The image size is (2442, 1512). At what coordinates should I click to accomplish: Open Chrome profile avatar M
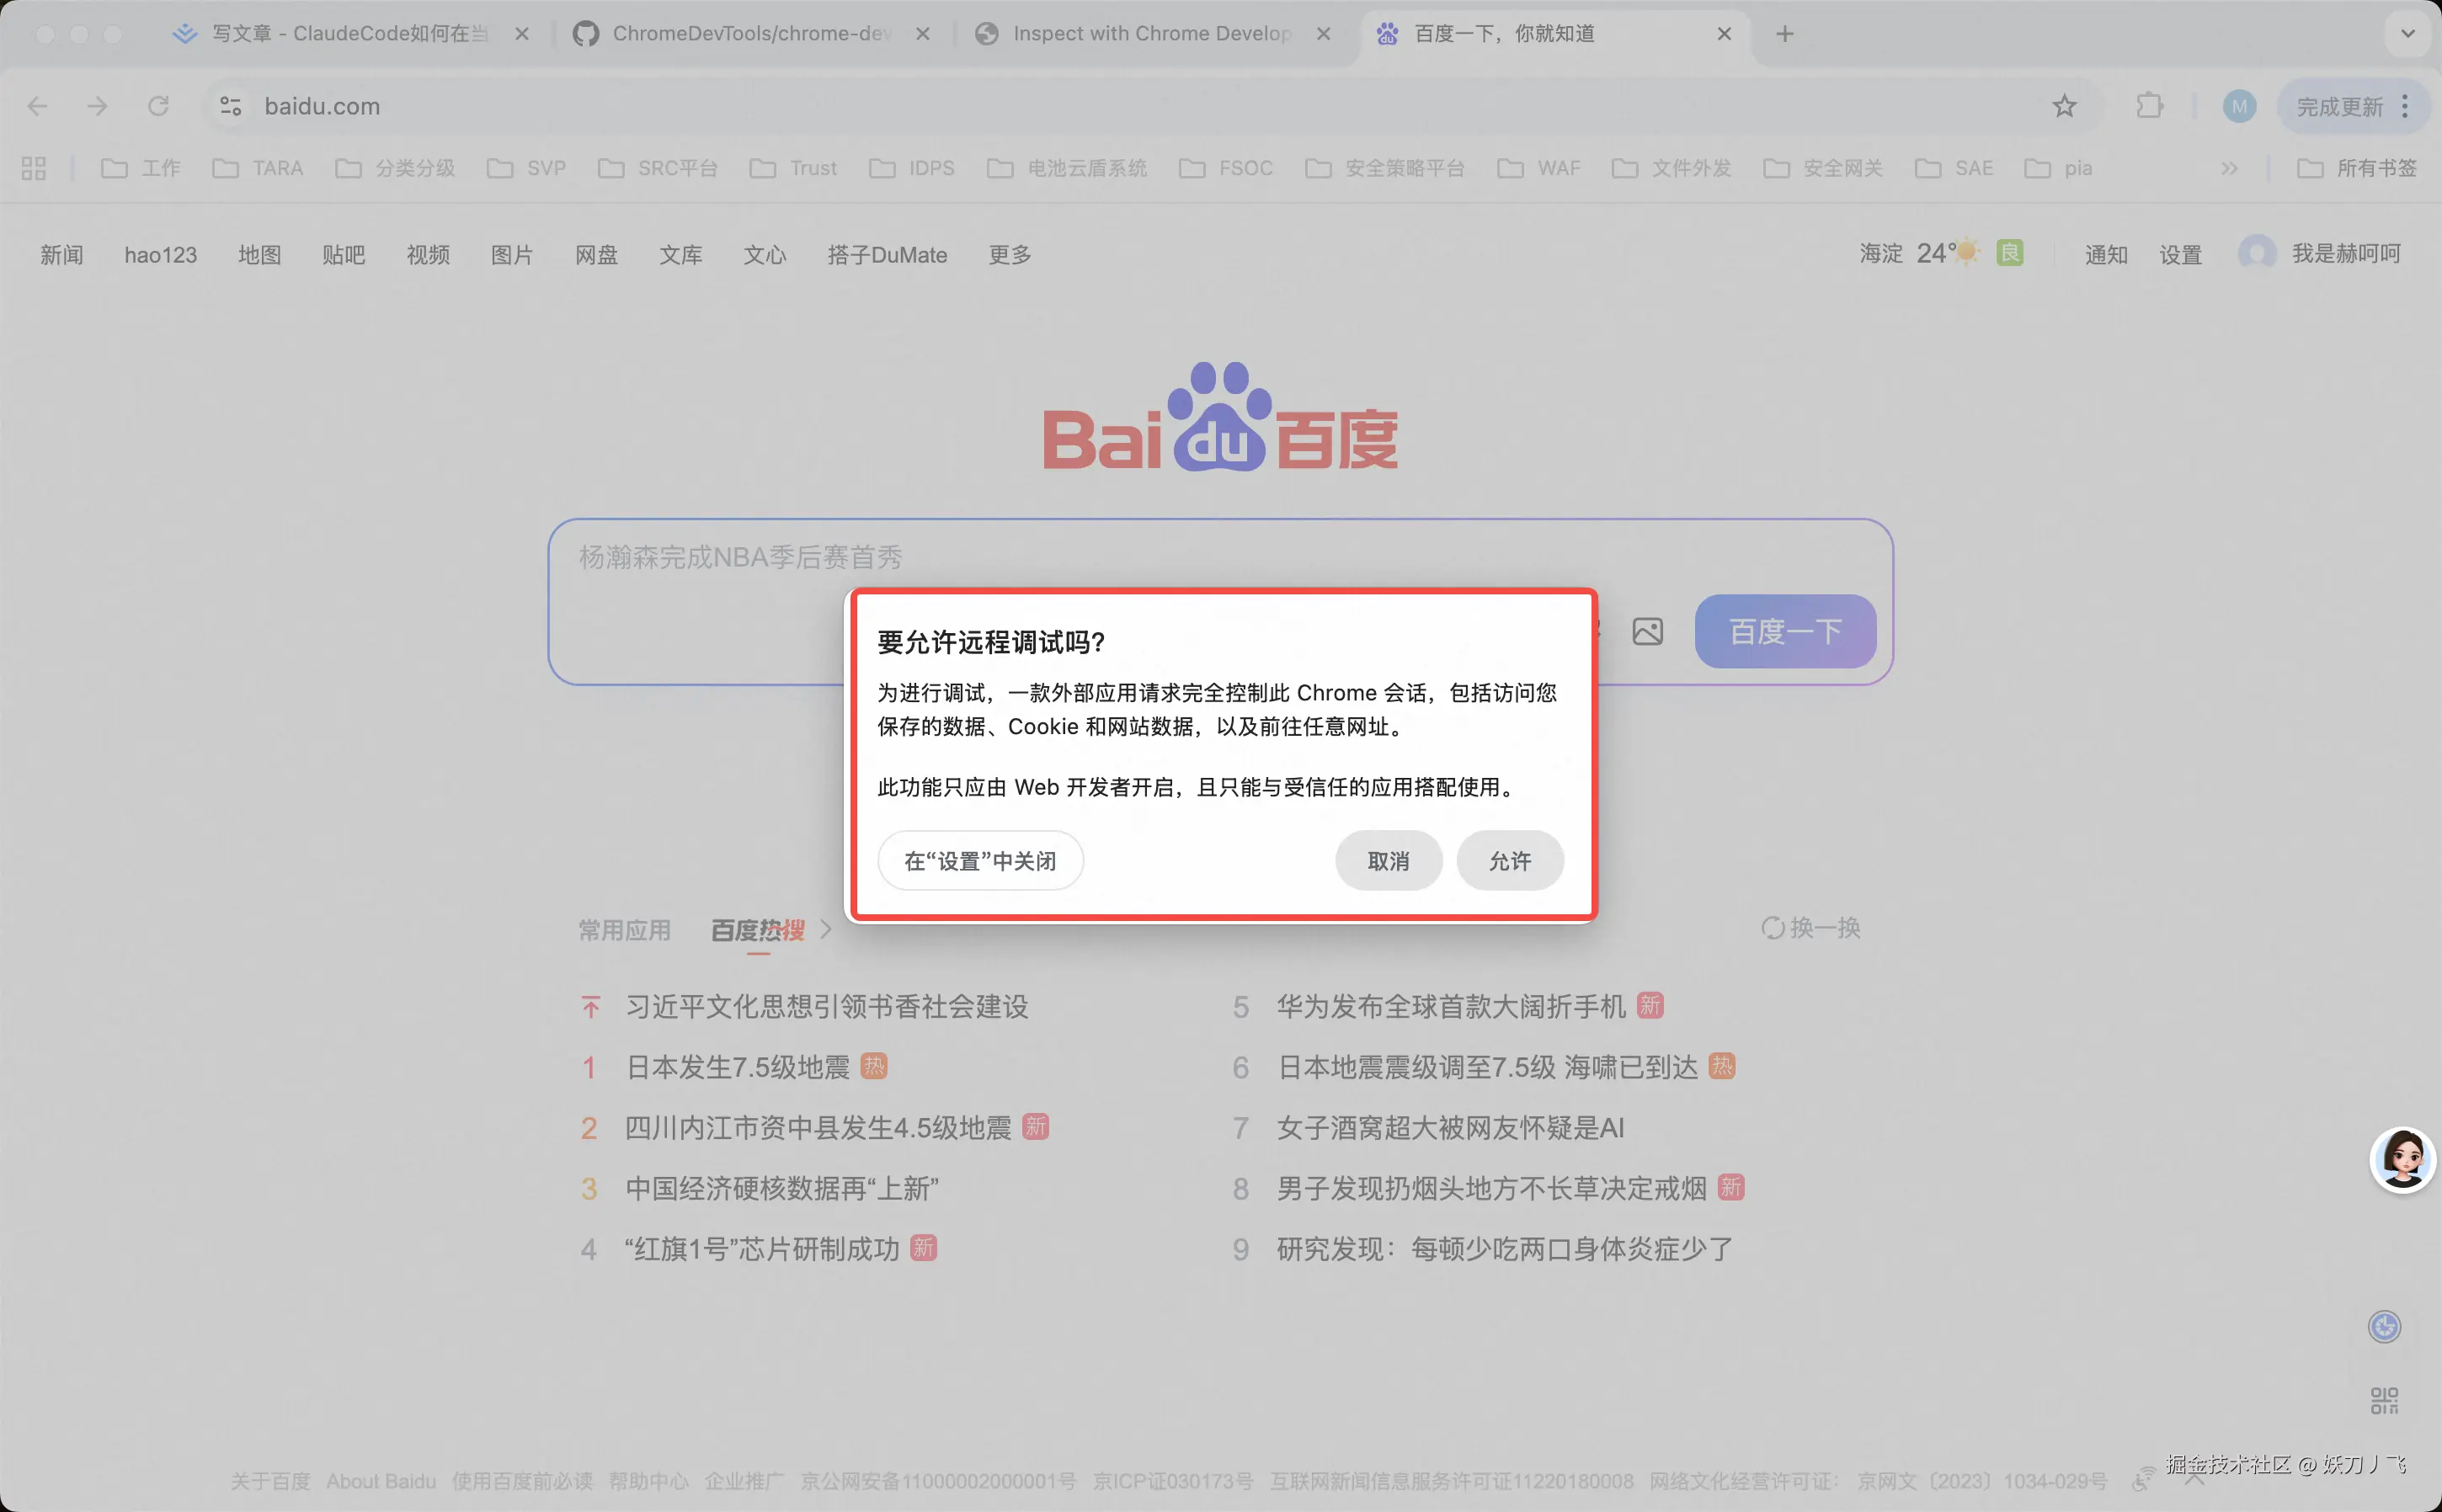tap(2239, 106)
